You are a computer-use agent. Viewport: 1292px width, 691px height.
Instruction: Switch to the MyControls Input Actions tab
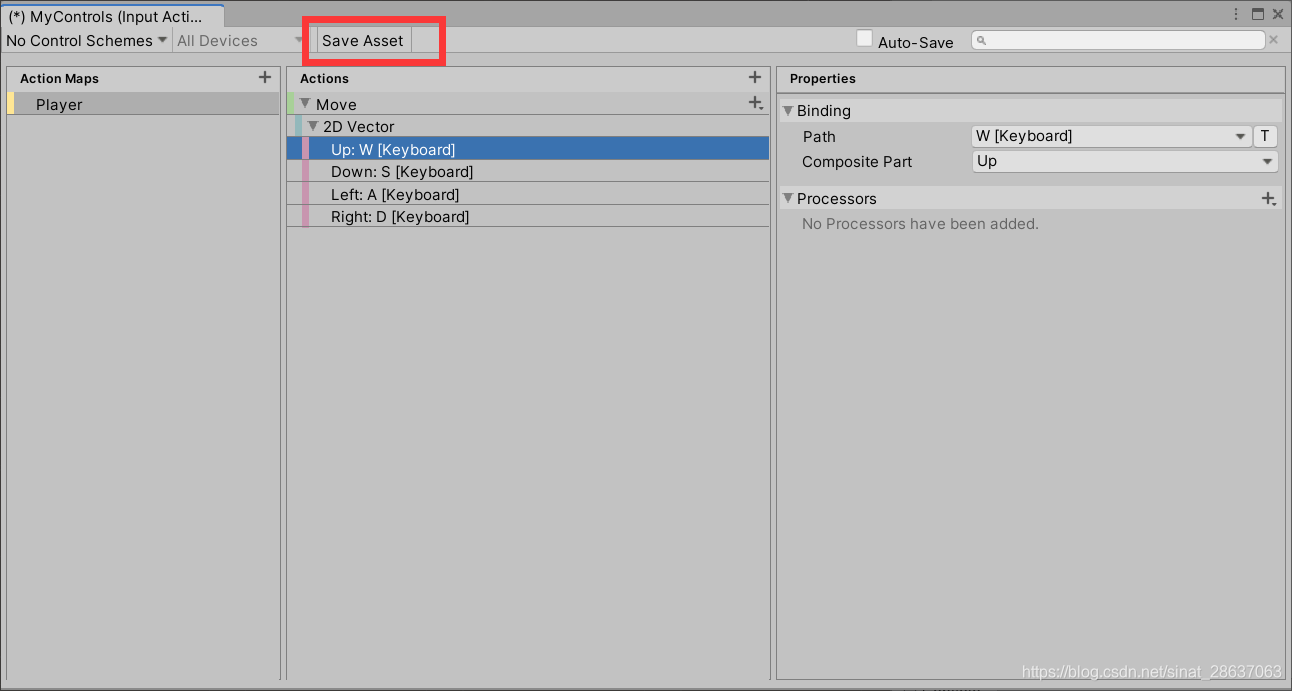(110, 15)
